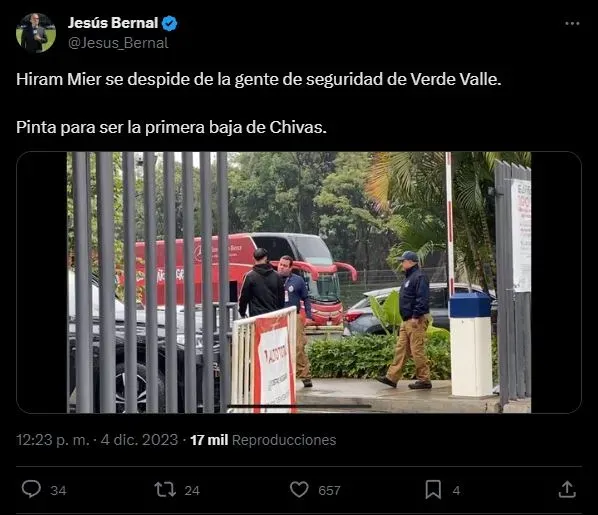Viewport: 598px width, 515px height.
Task: Open the share upload icon
Action: tap(567, 489)
